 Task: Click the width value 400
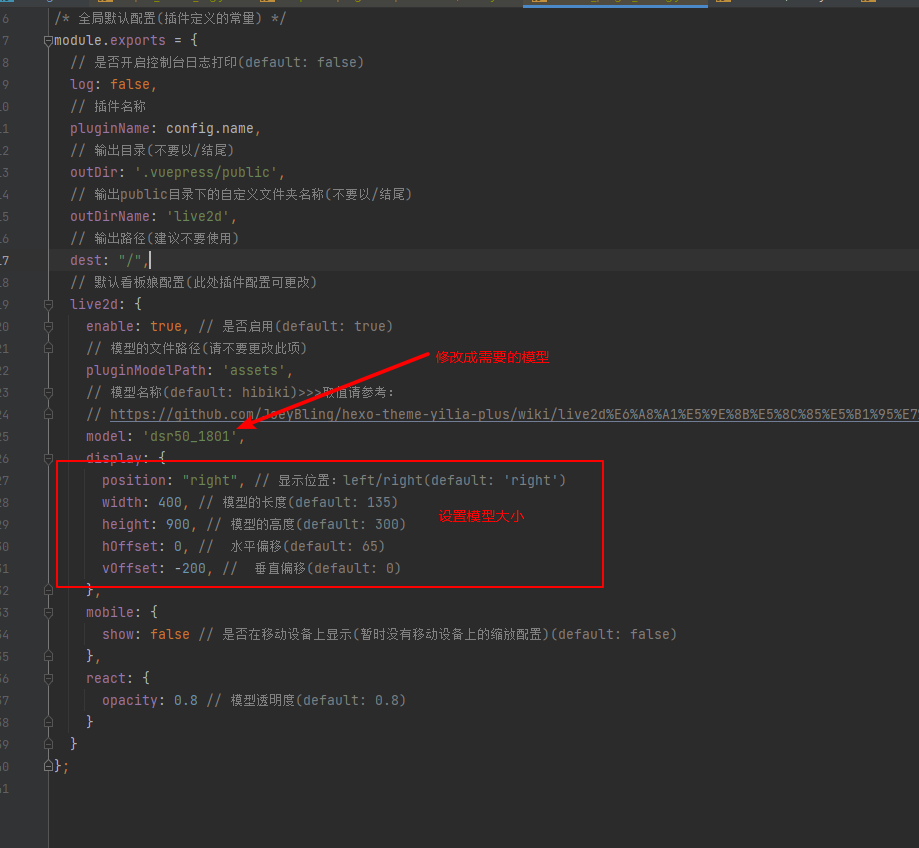tap(170, 502)
